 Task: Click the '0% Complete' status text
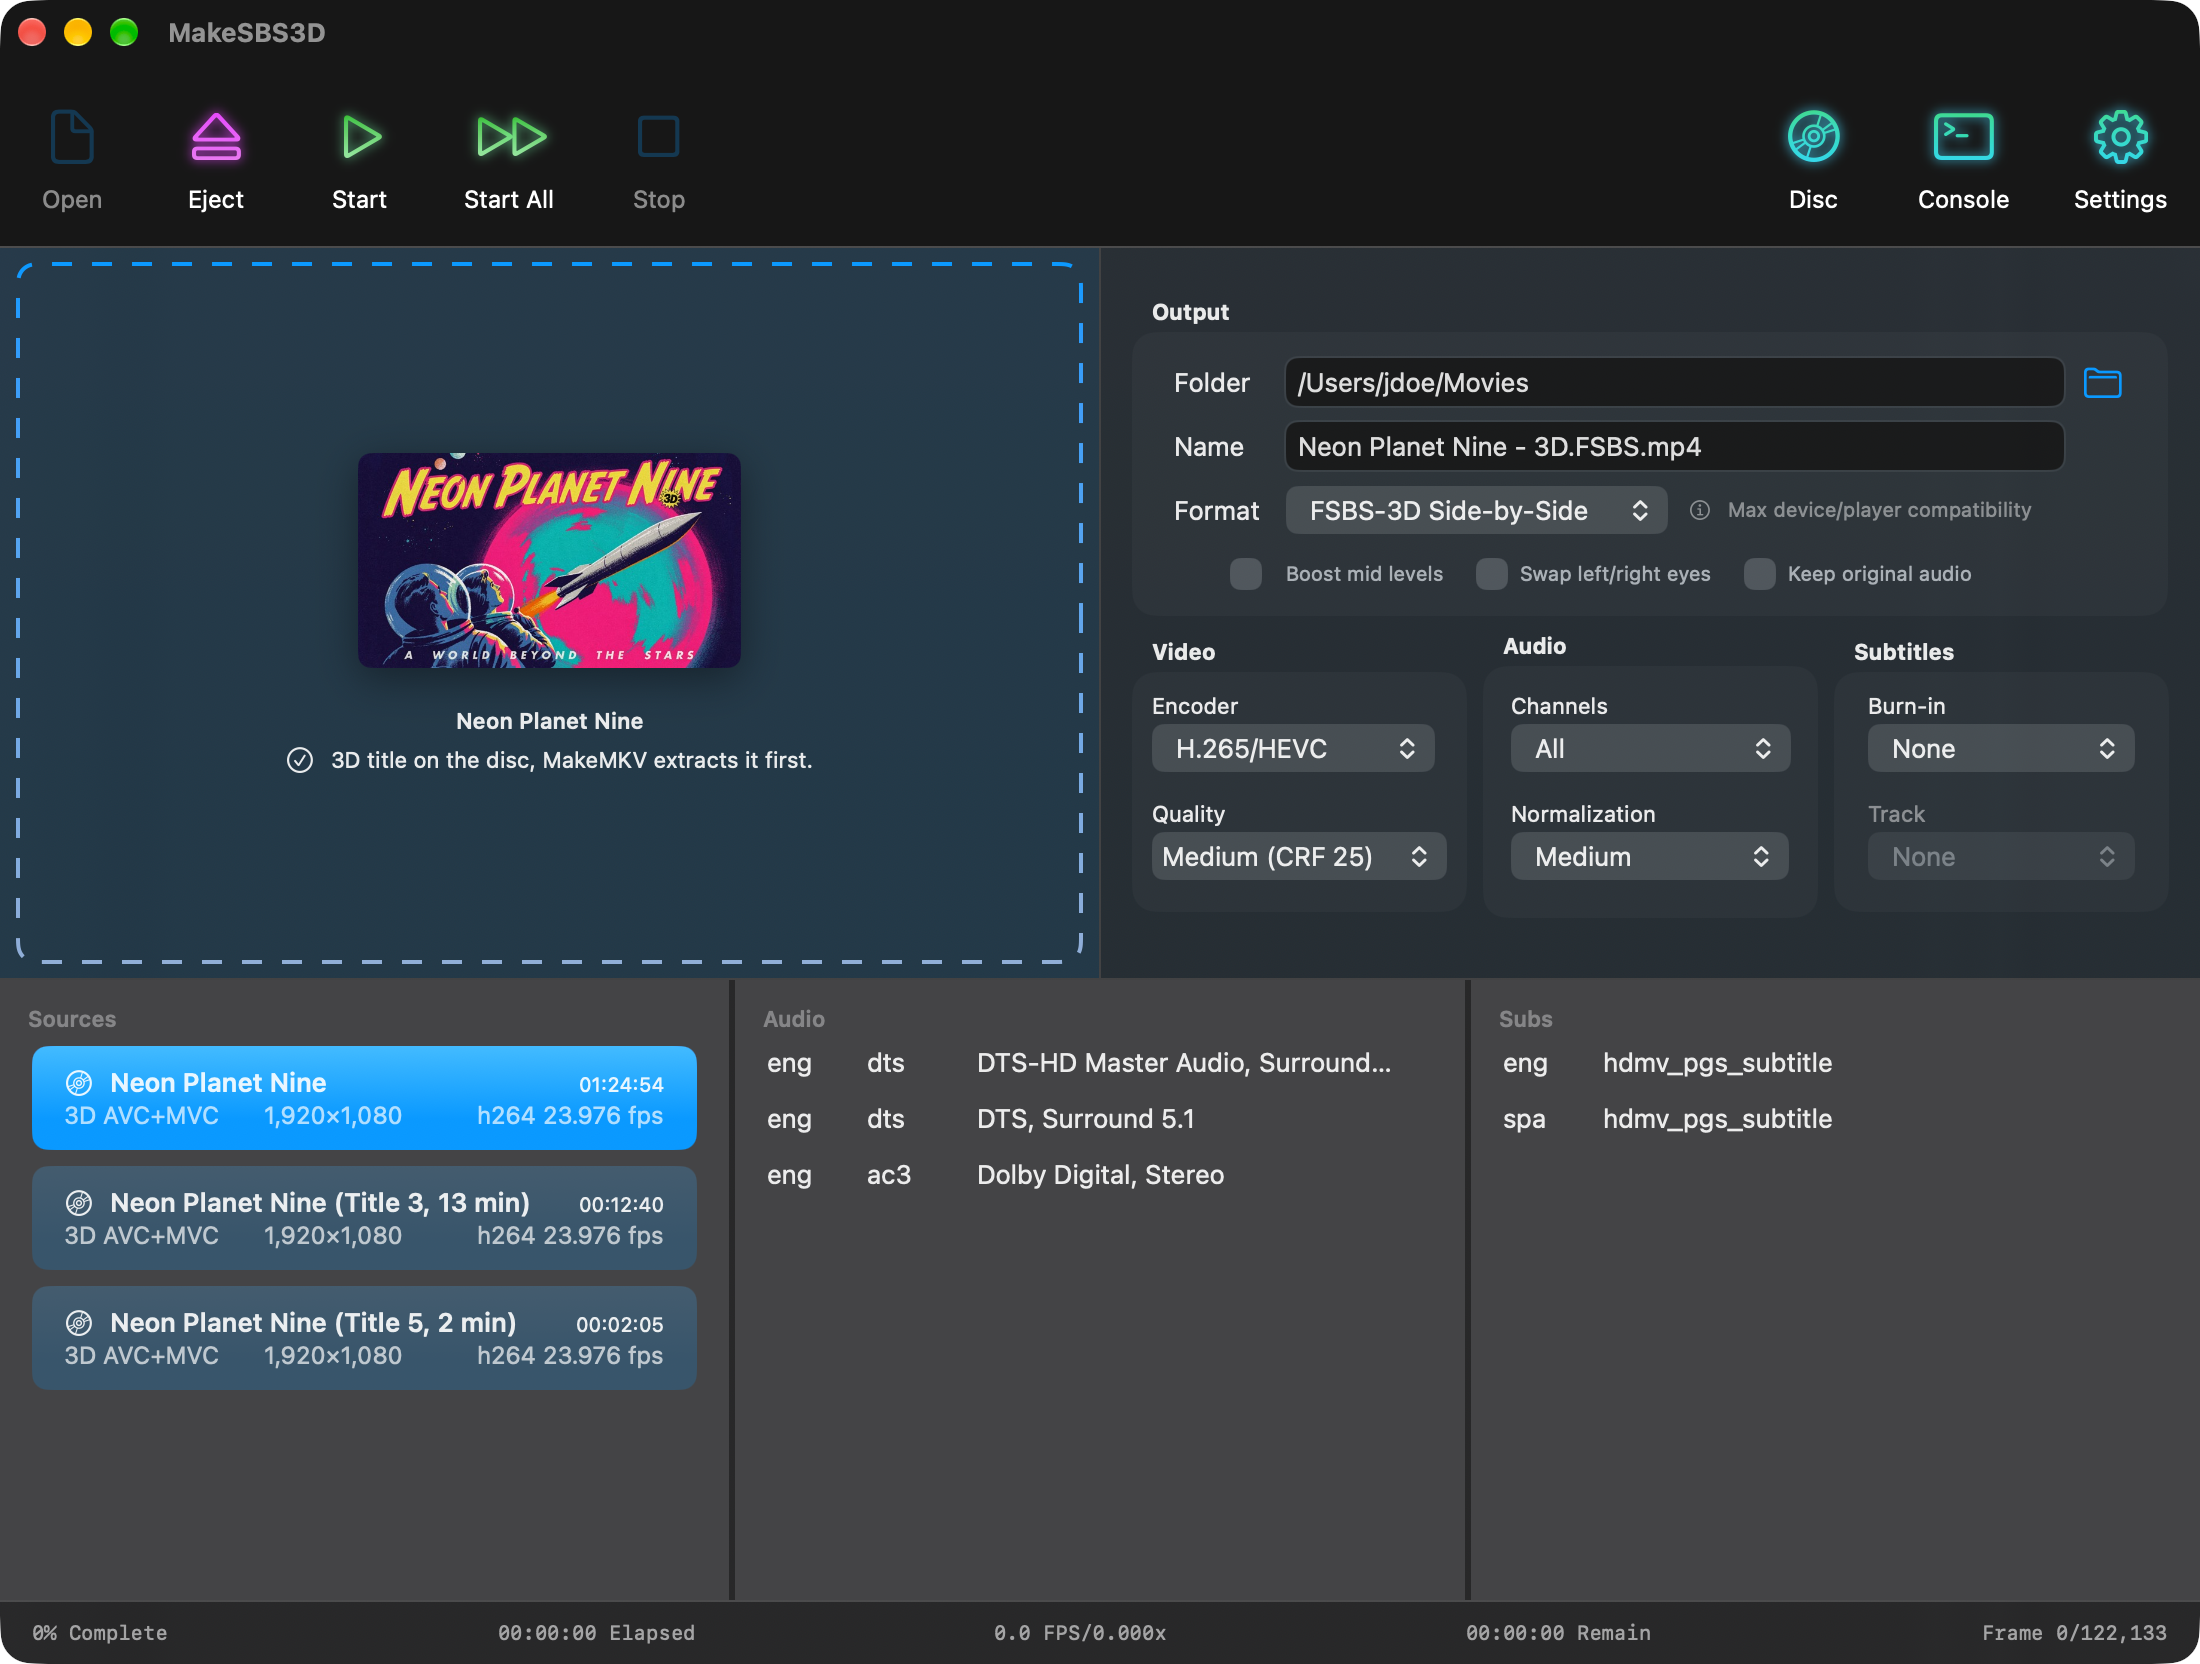100,1633
